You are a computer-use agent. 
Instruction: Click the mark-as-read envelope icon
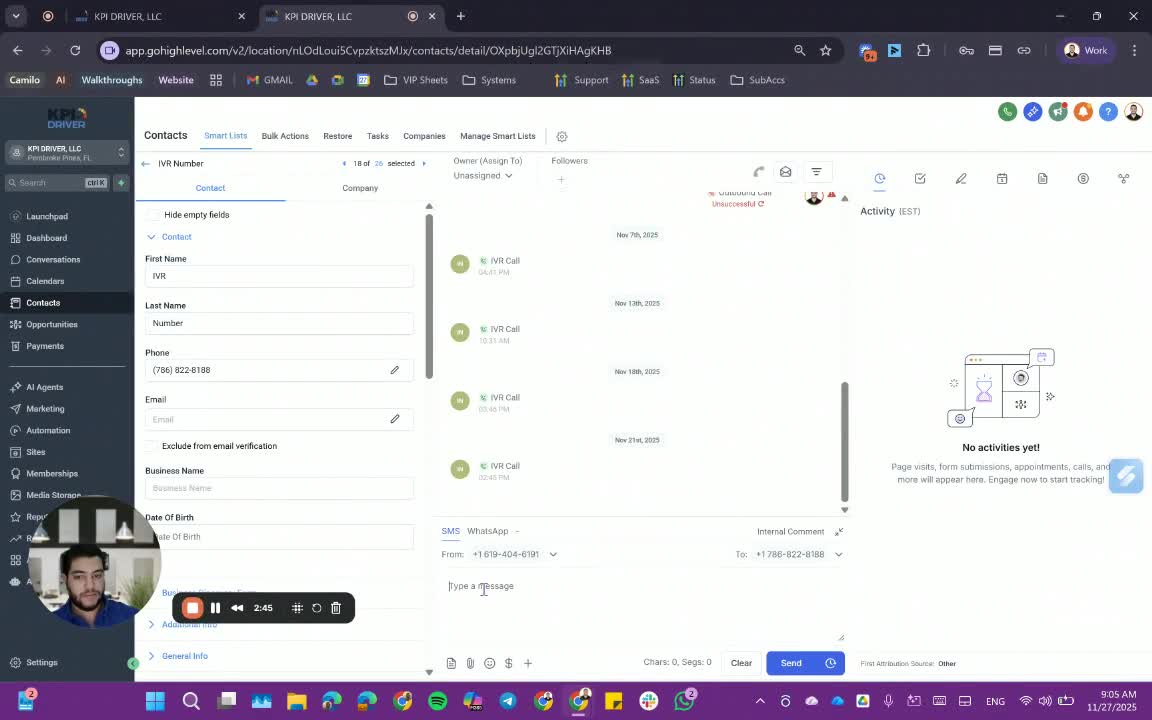point(785,172)
